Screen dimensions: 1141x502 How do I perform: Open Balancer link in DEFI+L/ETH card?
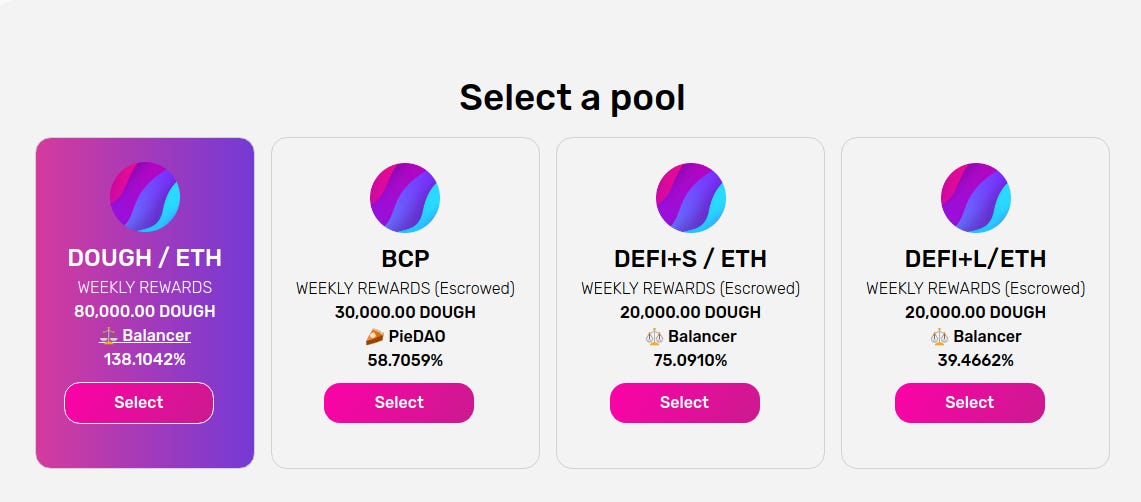click(x=987, y=337)
